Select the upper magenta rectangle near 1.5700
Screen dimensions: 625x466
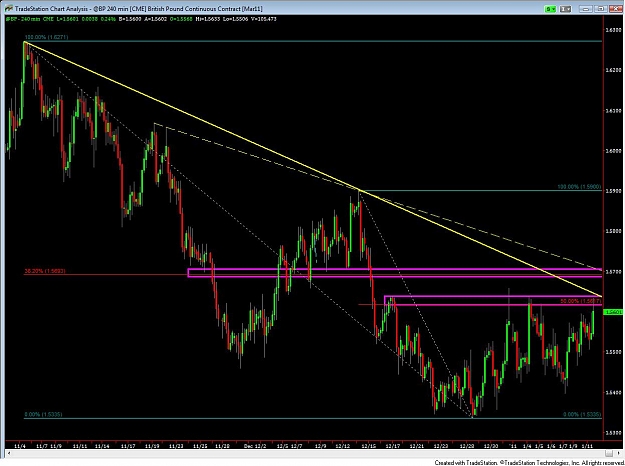pos(395,273)
